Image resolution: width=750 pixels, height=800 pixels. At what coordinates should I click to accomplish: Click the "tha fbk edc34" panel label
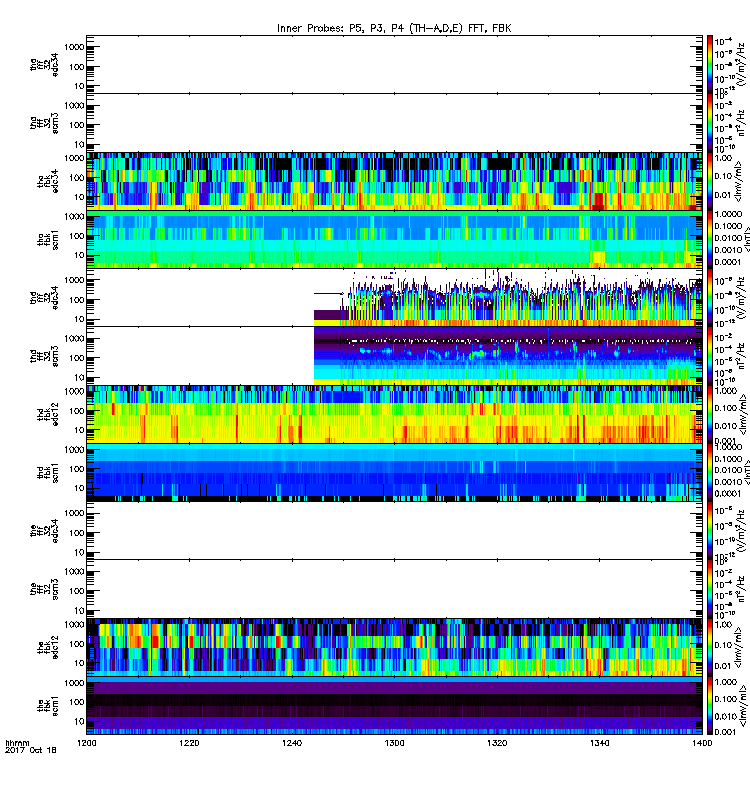point(48,181)
